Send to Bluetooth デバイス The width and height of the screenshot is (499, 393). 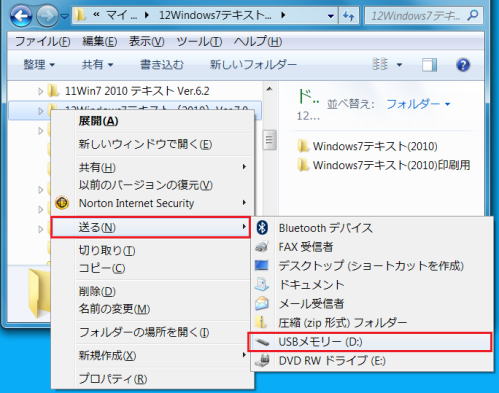[x=372, y=228]
